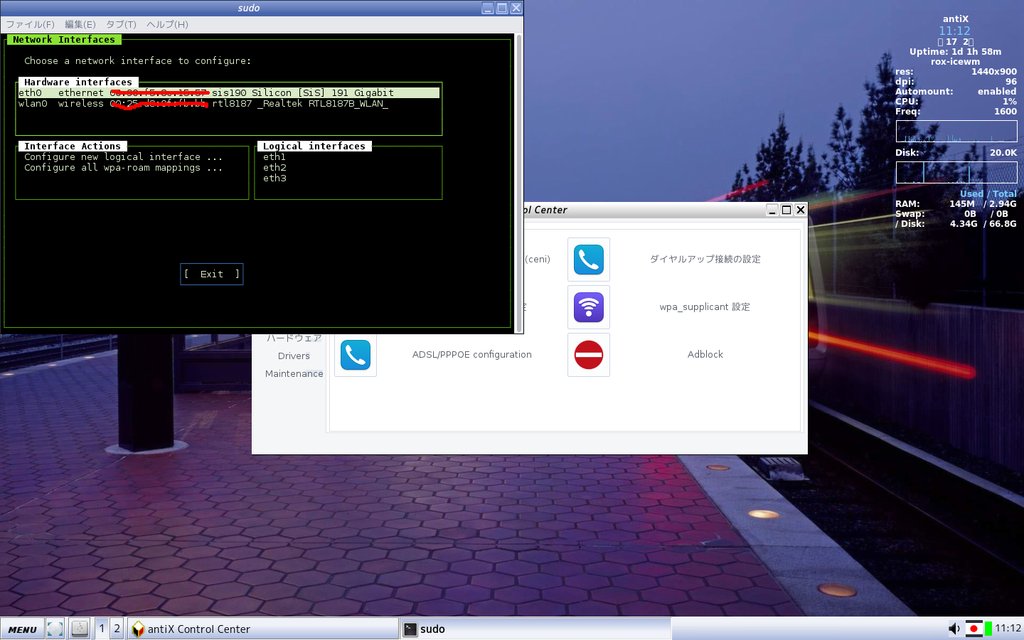Image resolution: width=1024 pixels, height=640 pixels.
Task: Click the wpa_supplicant 設定 label
Action: pyautogui.click(x=705, y=307)
